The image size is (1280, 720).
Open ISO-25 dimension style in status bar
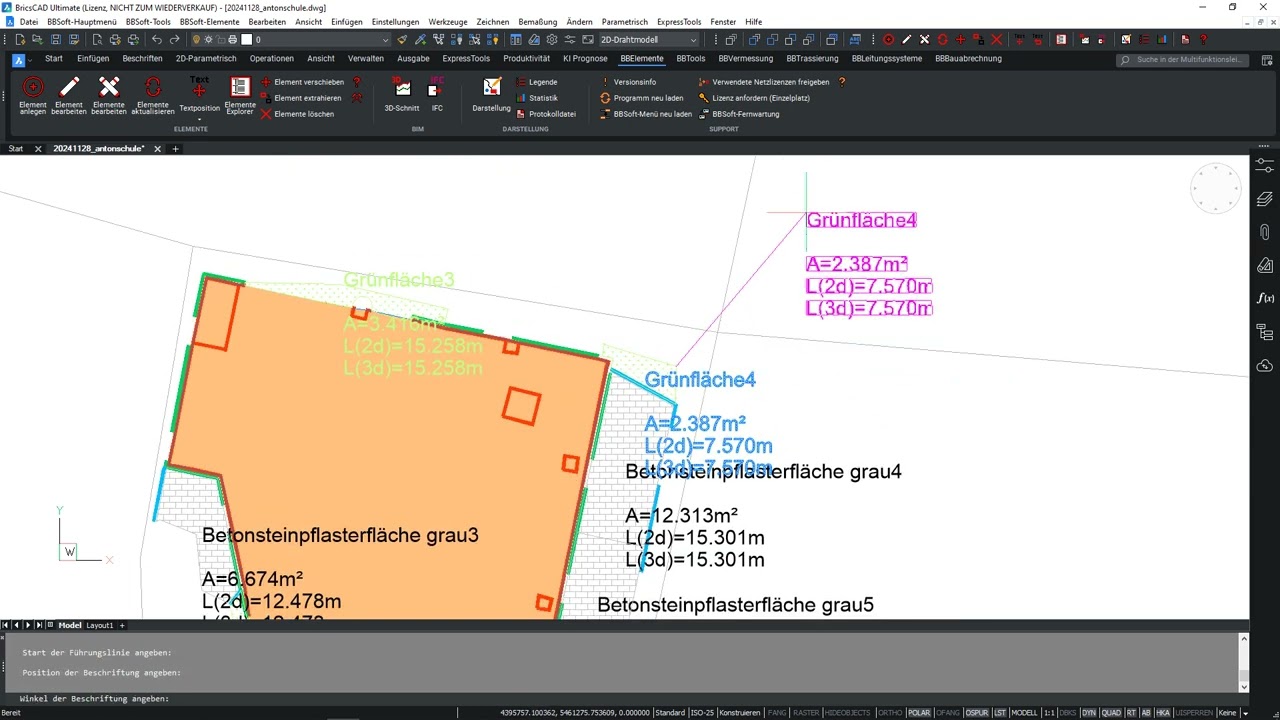pos(703,713)
